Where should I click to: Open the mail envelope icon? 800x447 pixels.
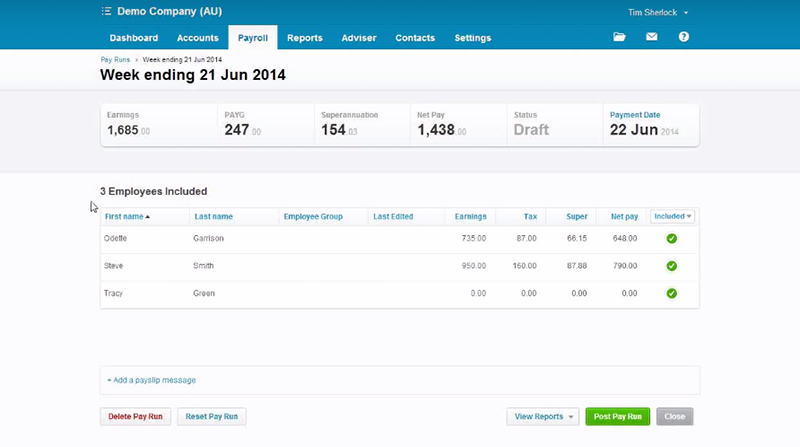click(x=652, y=38)
